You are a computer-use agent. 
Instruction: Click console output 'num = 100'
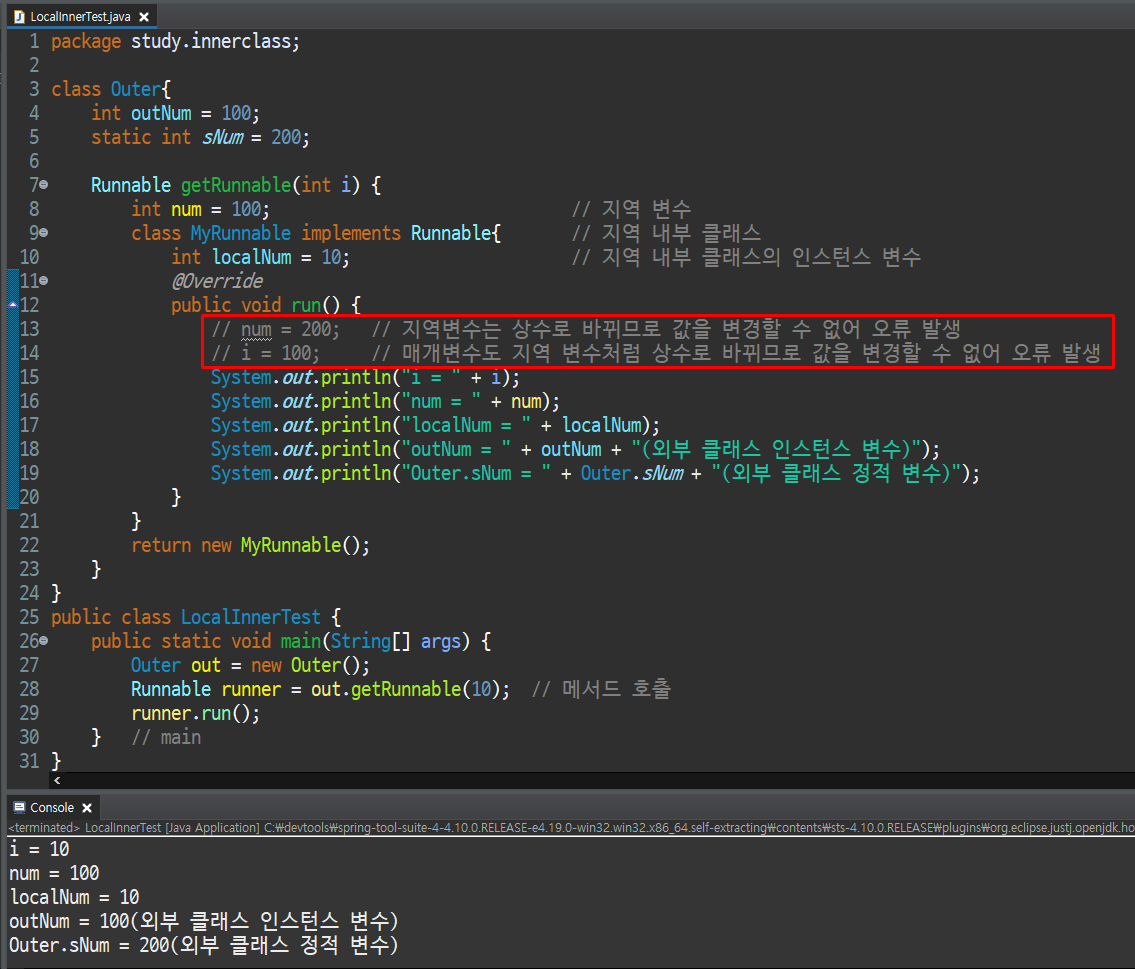coord(54,873)
